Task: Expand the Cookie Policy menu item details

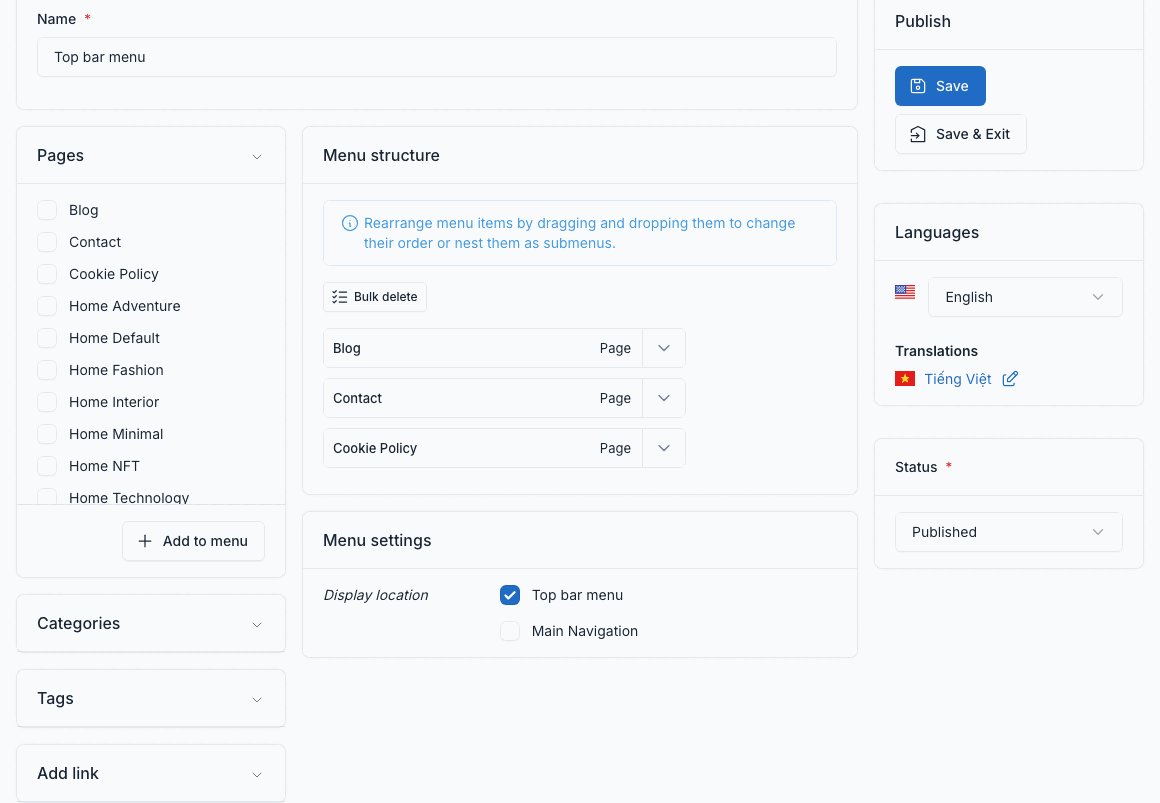Action: [x=664, y=448]
